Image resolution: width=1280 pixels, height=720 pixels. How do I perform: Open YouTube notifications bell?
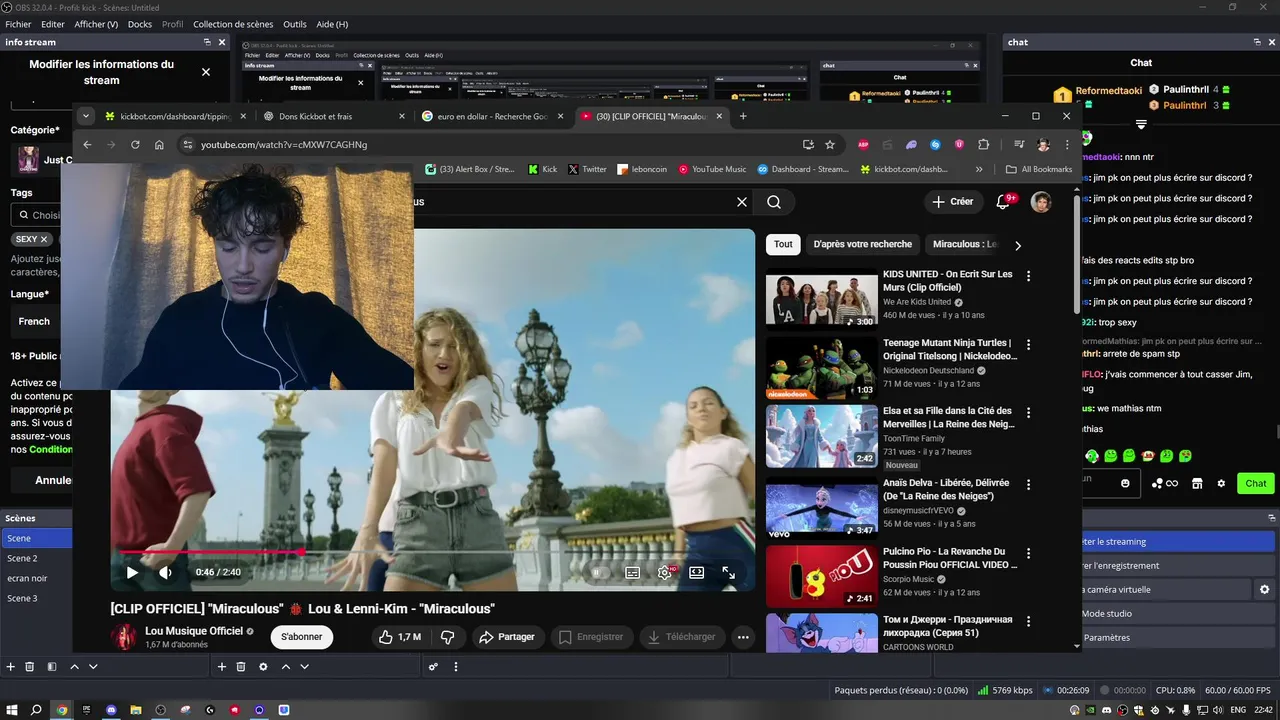pyautogui.click(x=1003, y=202)
